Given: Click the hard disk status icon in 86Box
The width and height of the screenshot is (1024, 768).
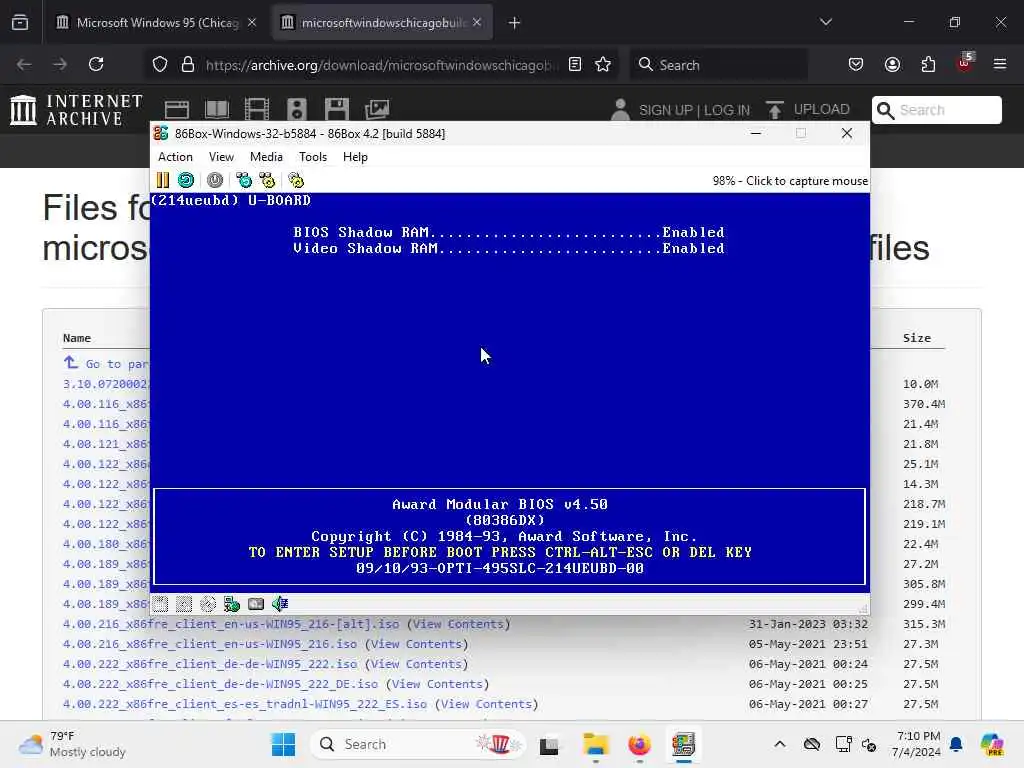Looking at the screenshot, I should pyautogui.click(x=232, y=604).
